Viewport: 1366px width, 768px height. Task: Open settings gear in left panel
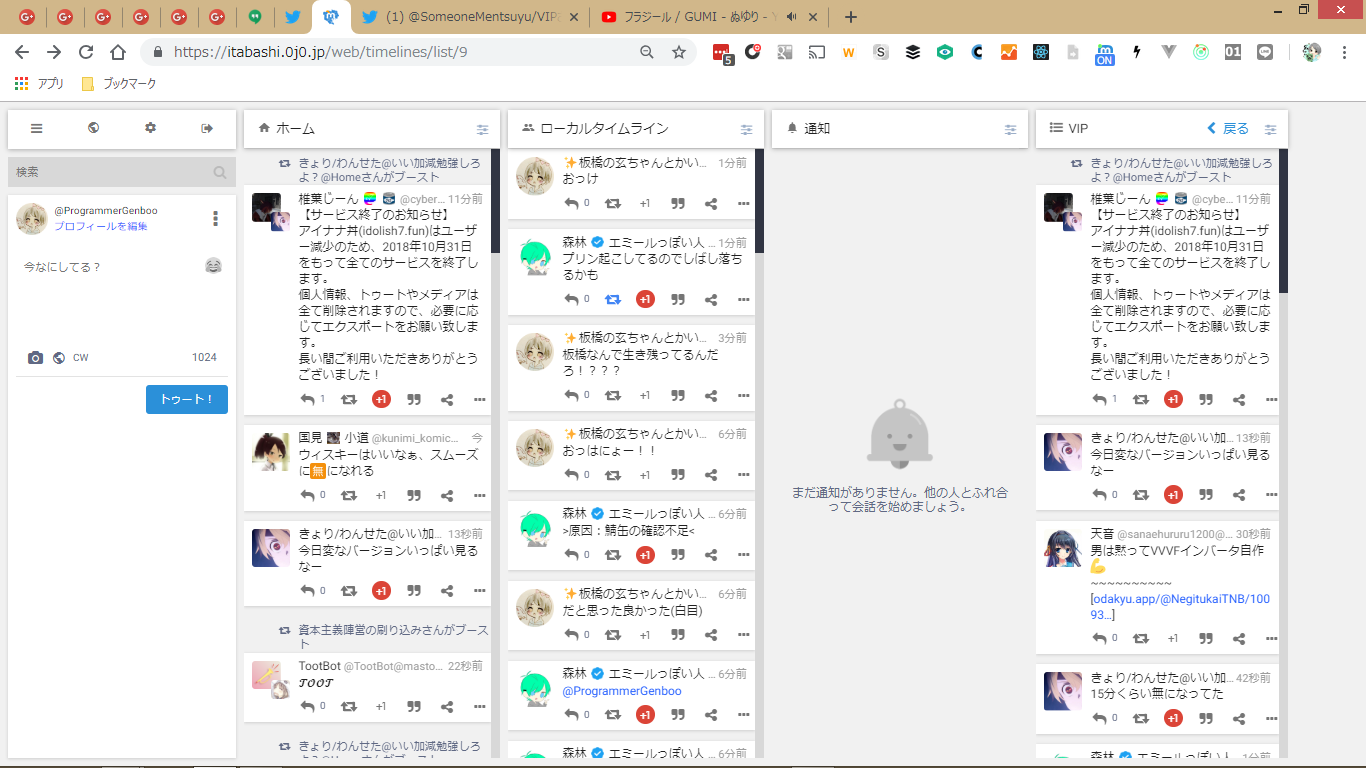151,128
